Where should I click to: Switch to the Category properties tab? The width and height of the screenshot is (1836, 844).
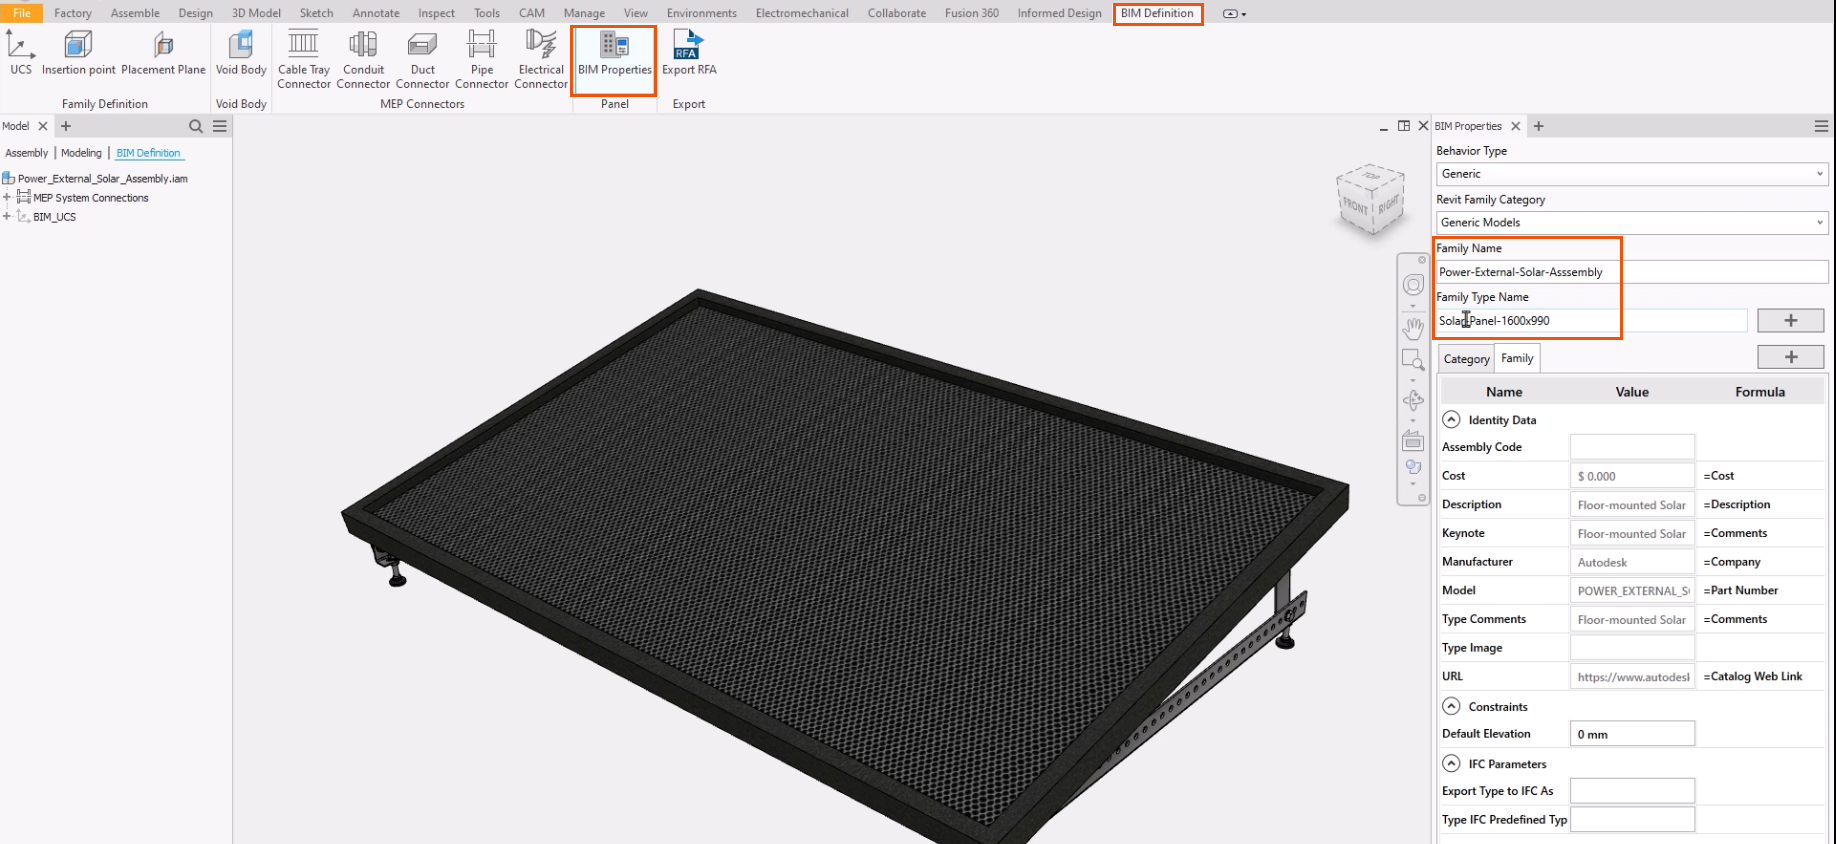pos(1466,359)
